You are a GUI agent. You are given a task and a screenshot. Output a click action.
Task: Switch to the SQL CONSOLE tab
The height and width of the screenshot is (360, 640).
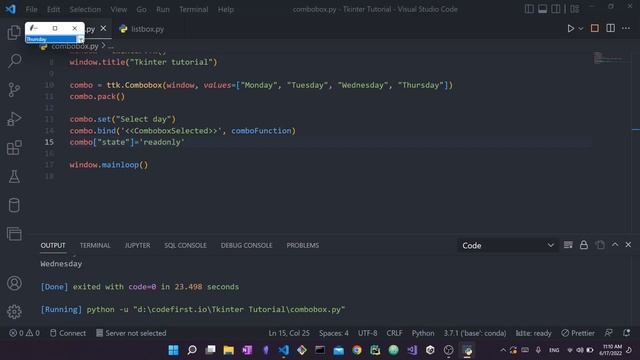pyautogui.click(x=185, y=245)
